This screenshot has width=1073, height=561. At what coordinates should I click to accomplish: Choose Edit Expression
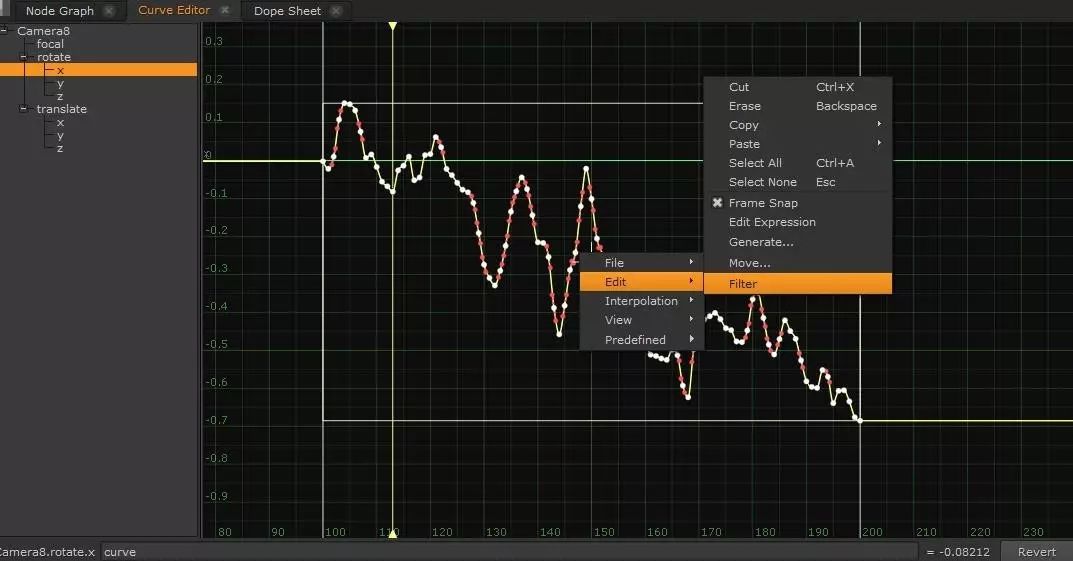tap(798, 222)
